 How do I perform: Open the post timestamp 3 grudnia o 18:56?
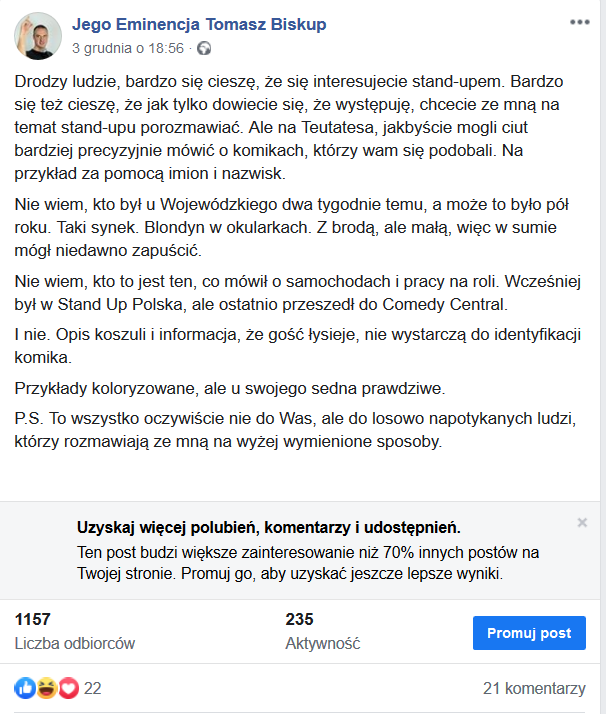pos(127,47)
